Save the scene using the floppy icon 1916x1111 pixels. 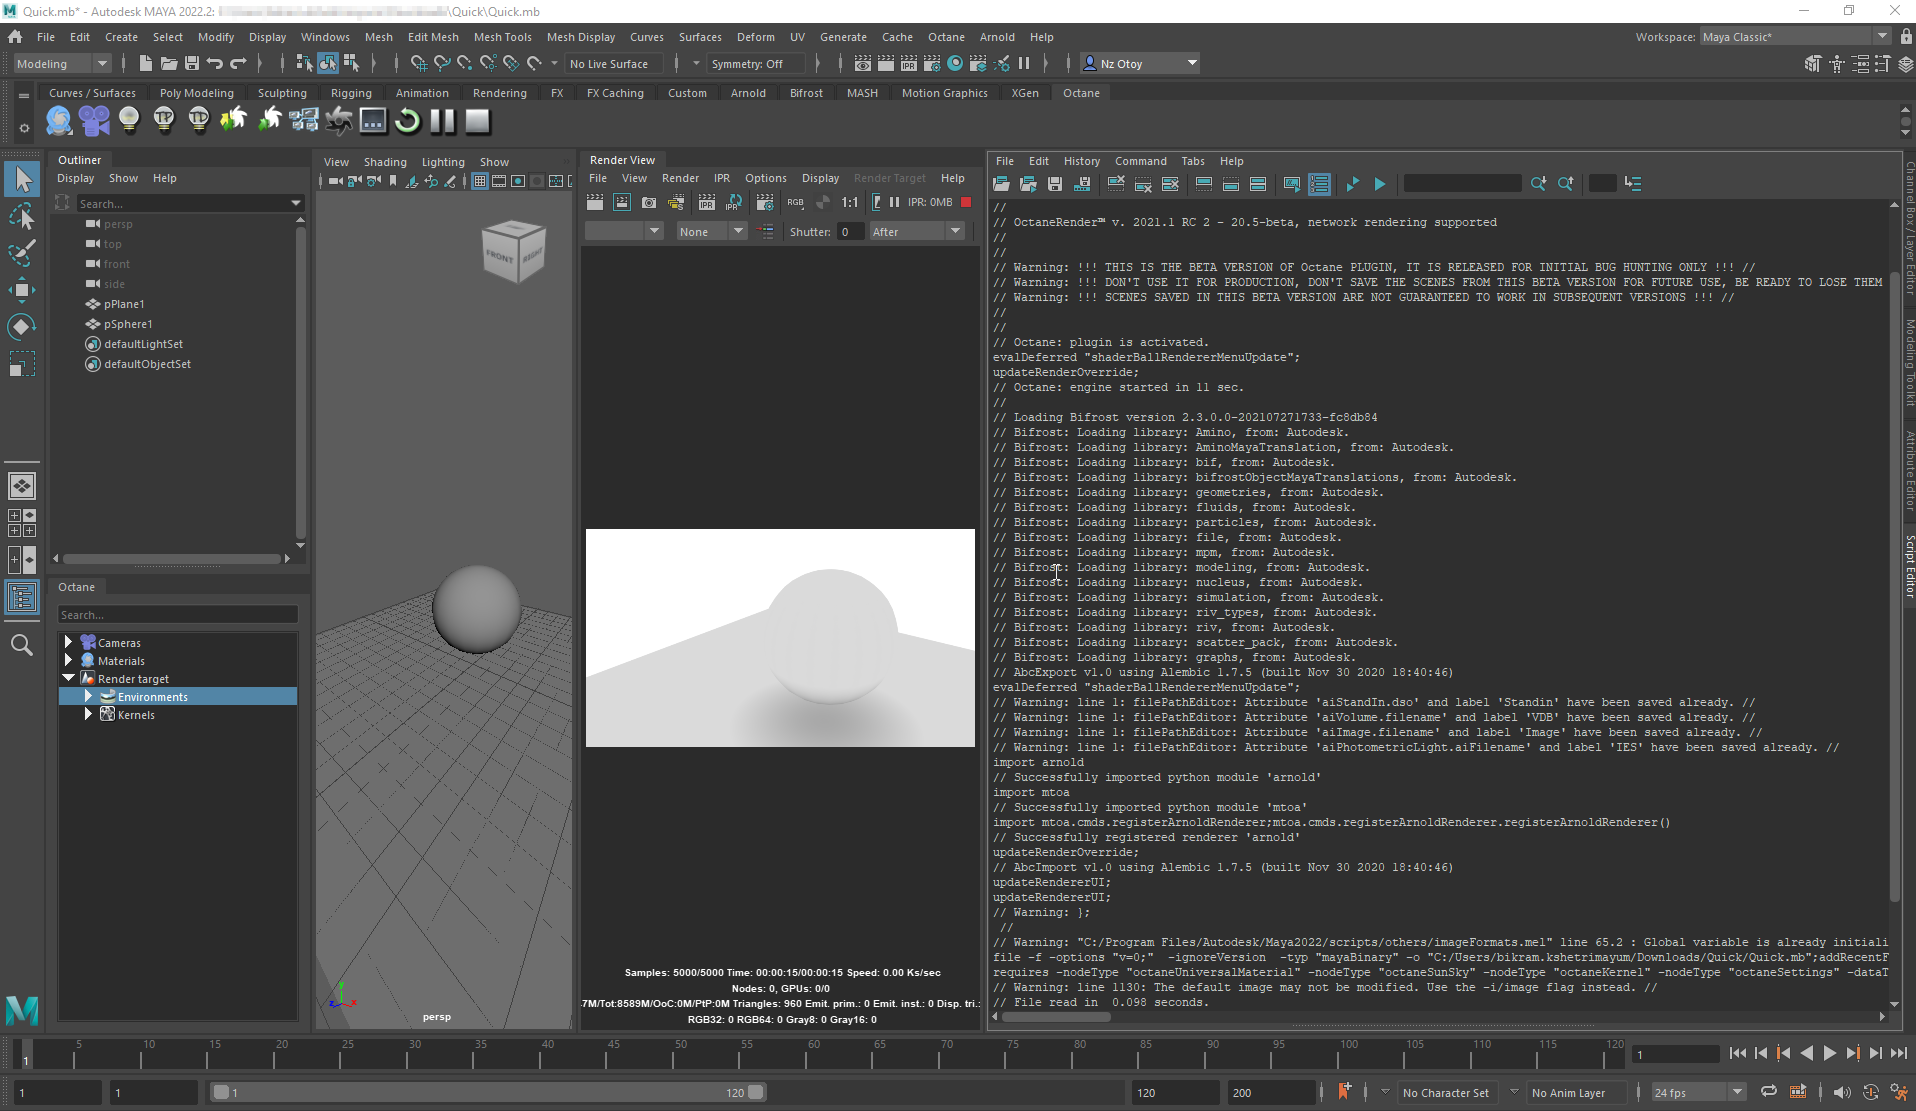[x=191, y=64]
